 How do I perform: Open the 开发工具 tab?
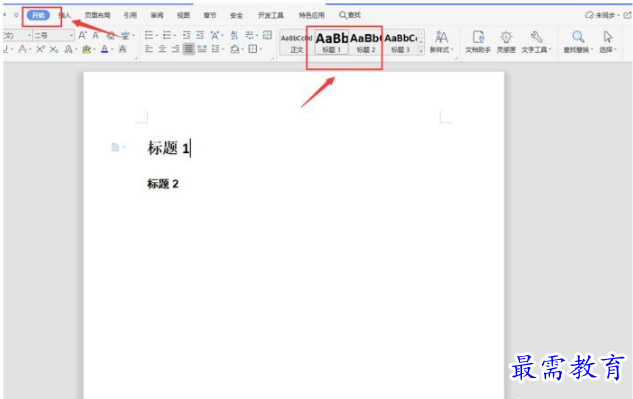pos(270,15)
